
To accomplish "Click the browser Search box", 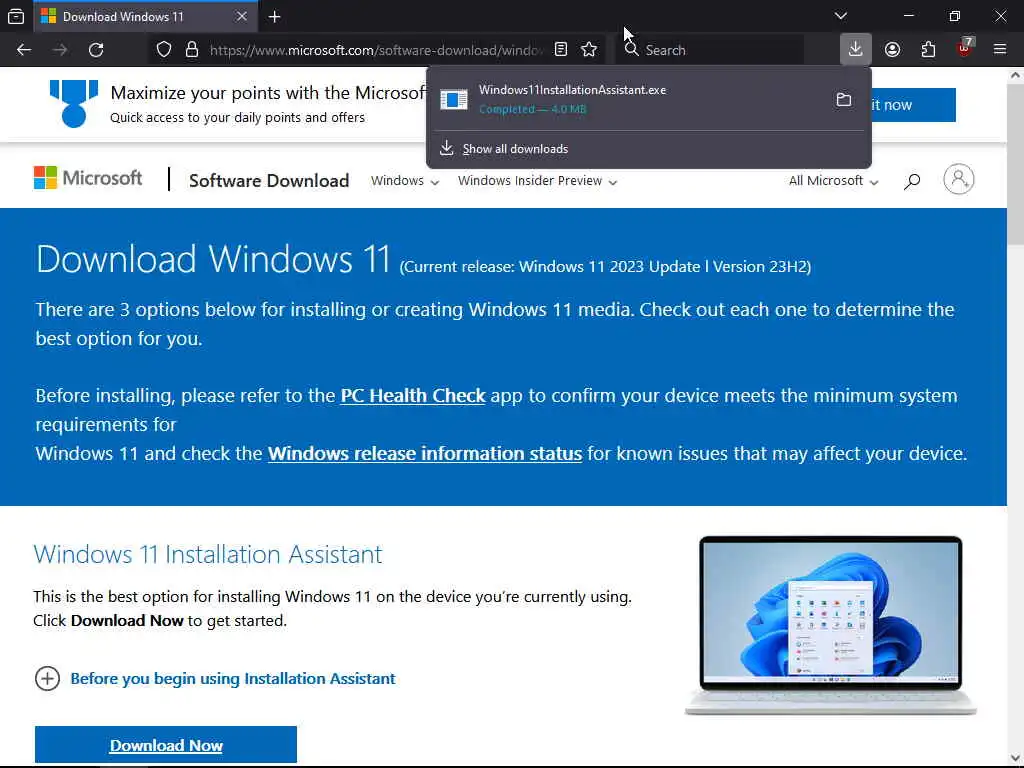I will (709, 50).
